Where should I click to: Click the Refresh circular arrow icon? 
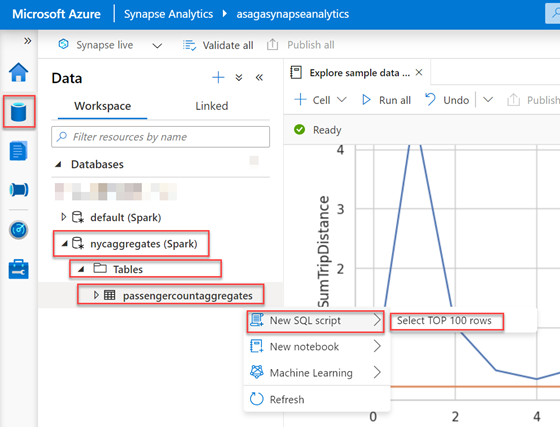coord(256,399)
